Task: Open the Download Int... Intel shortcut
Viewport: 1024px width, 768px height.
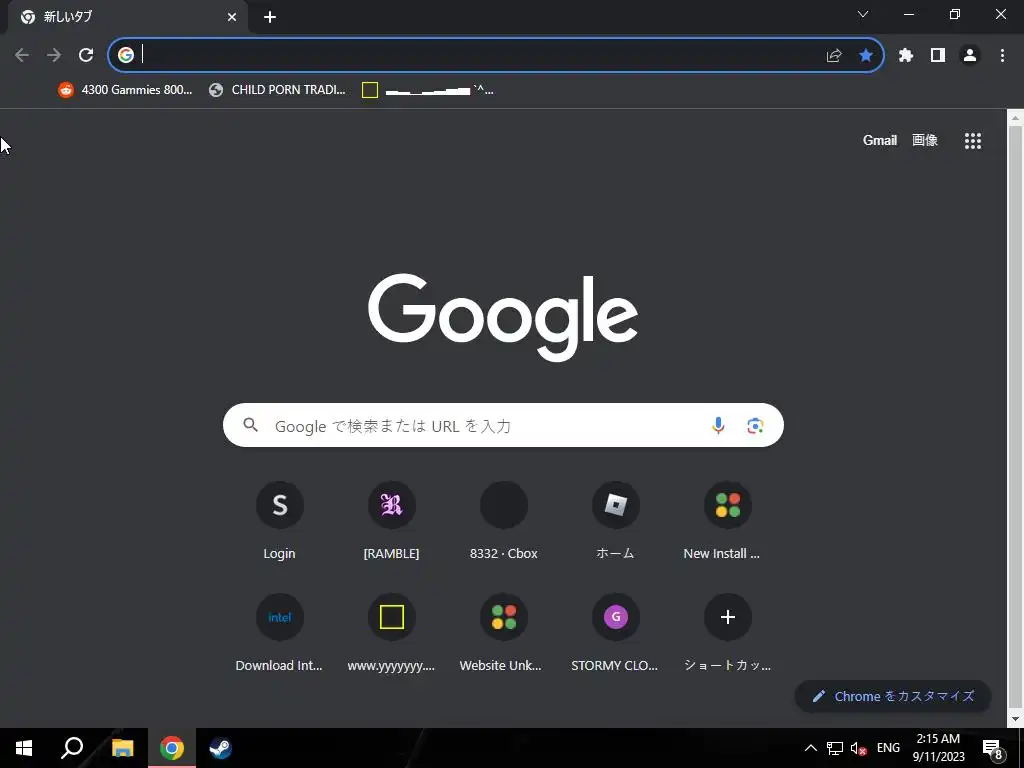Action: pos(280,633)
